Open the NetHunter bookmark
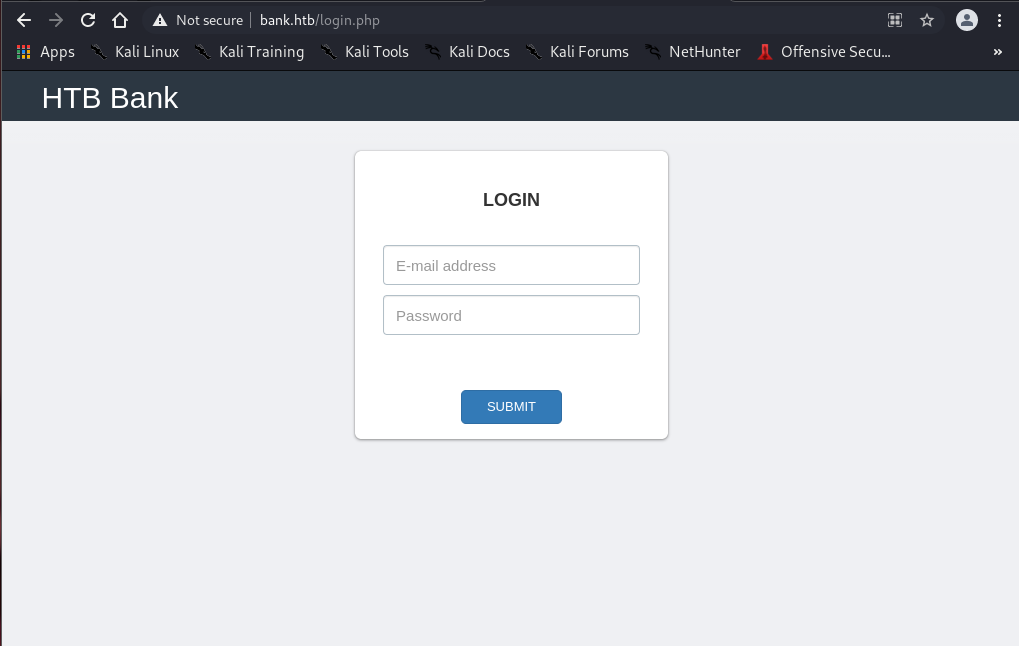 pyautogui.click(x=693, y=52)
